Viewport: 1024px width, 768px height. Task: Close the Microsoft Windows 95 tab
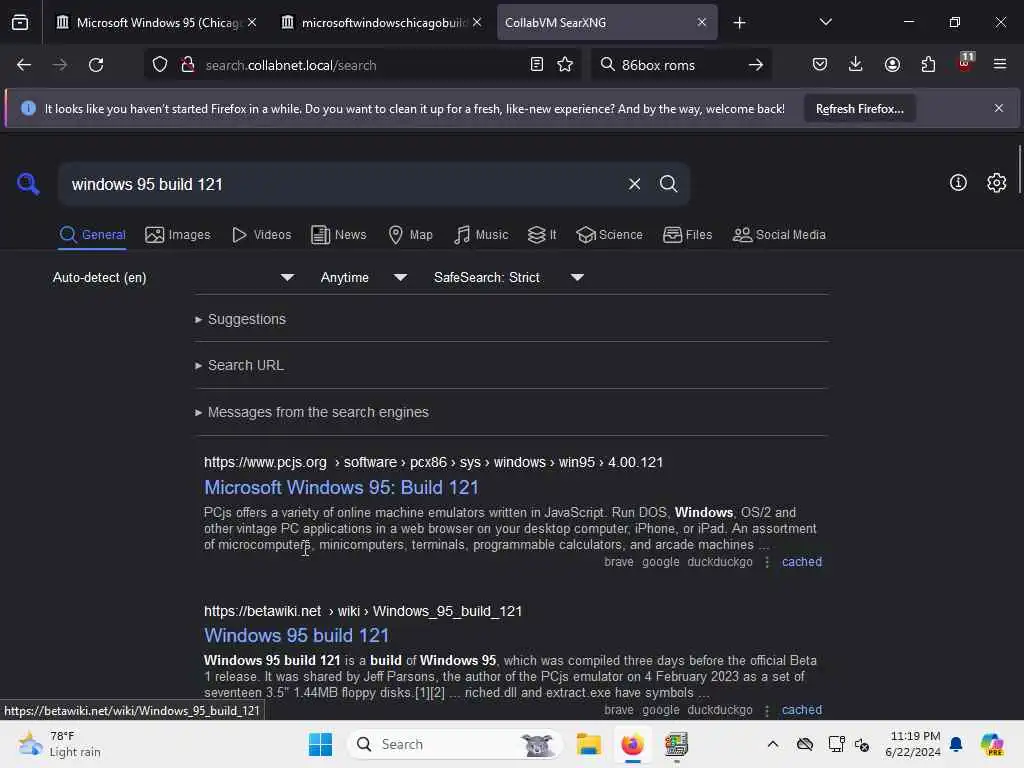tap(252, 23)
